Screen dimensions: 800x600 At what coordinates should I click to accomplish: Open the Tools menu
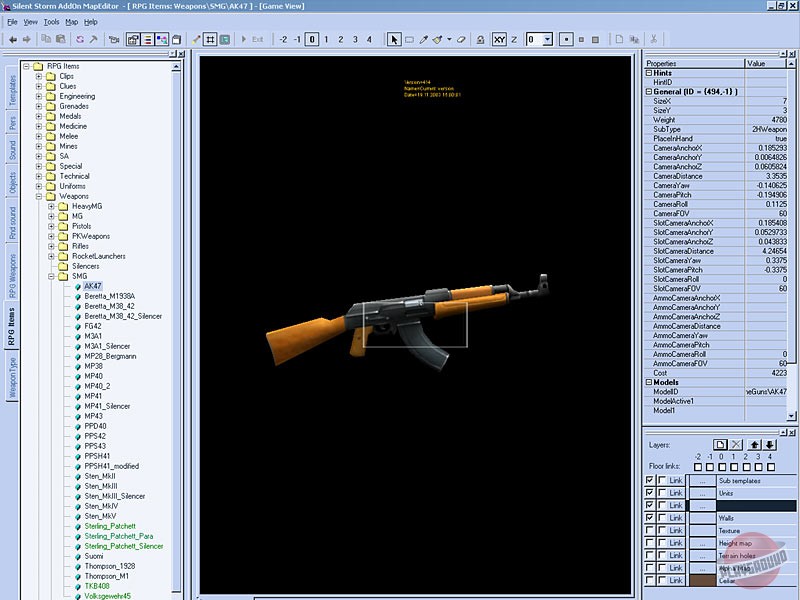51,21
